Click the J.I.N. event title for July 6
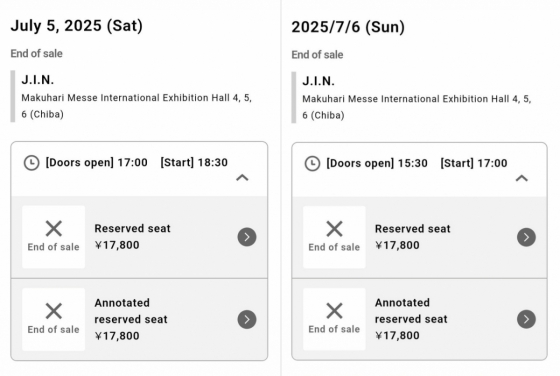The height and width of the screenshot is (376, 560). tap(318, 81)
